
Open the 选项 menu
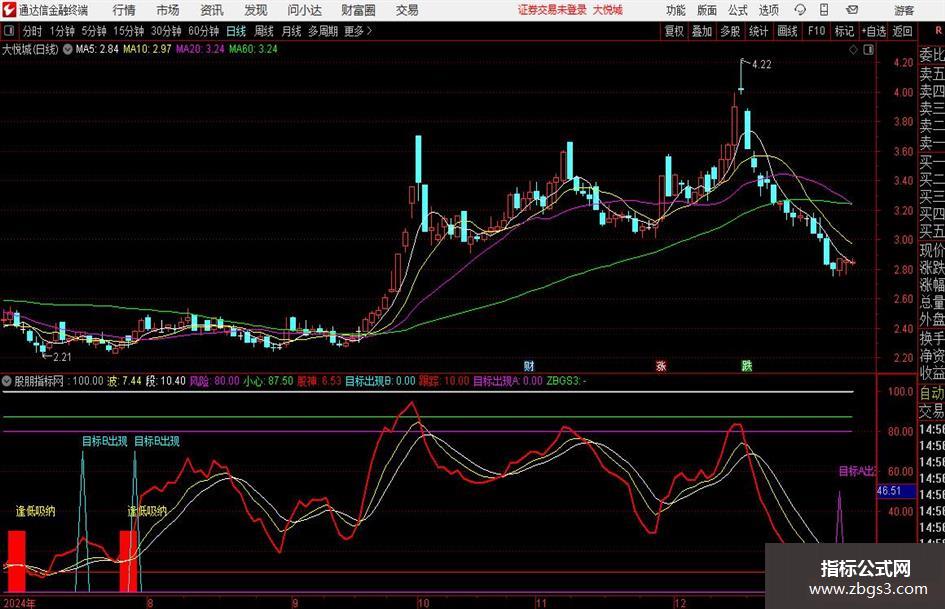coord(768,10)
